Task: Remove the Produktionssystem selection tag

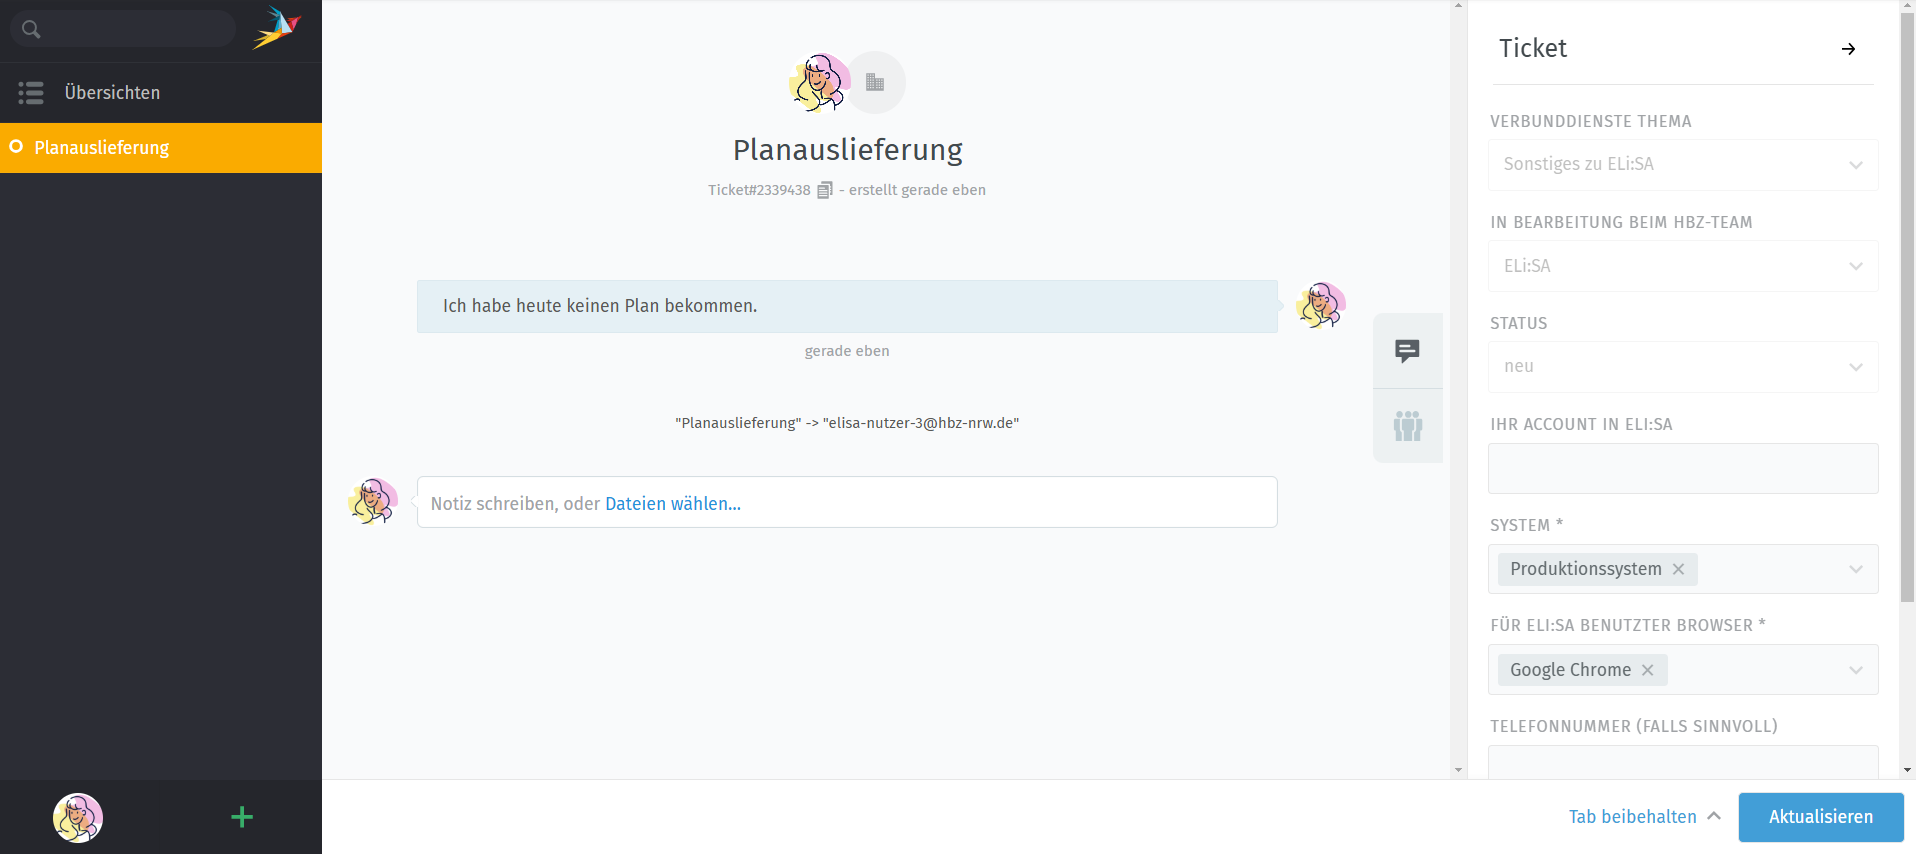Action: coord(1679,569)
